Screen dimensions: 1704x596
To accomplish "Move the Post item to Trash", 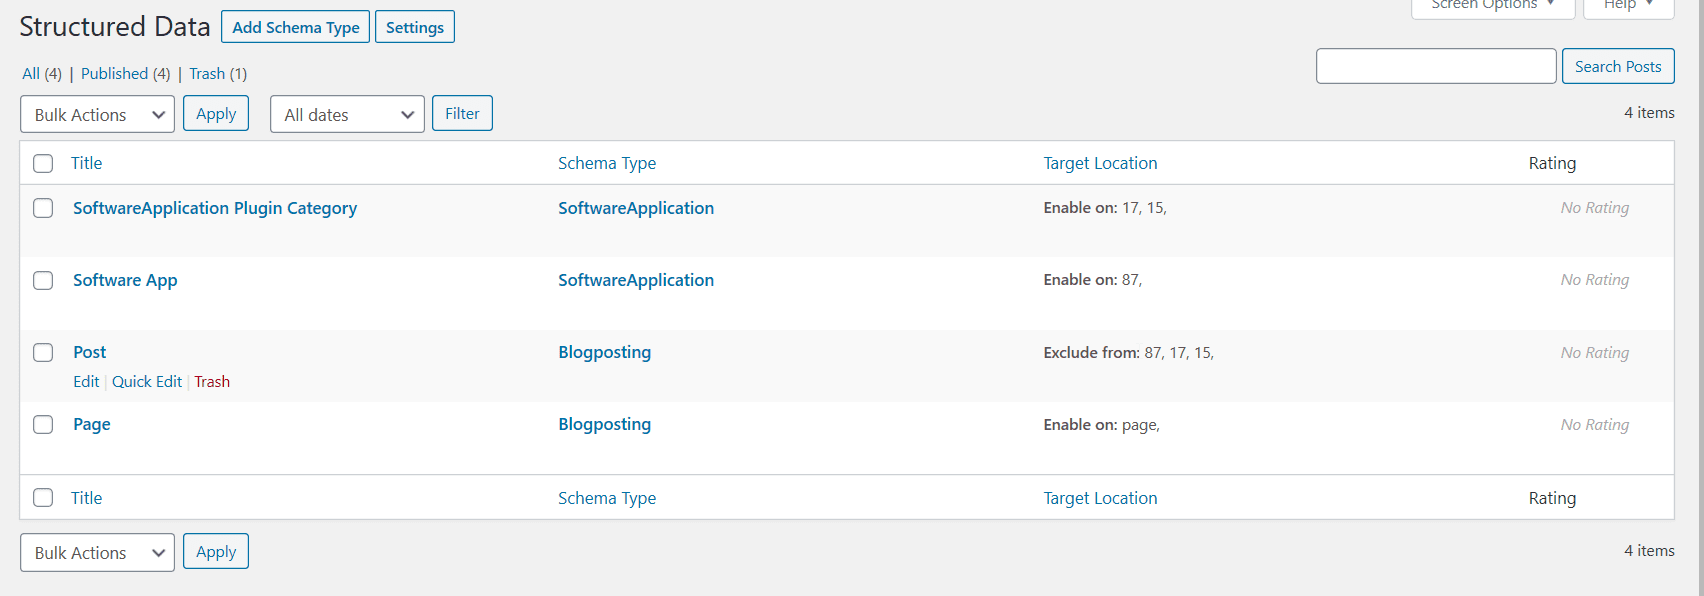I will pyautogui.click(x=212, y=381).
